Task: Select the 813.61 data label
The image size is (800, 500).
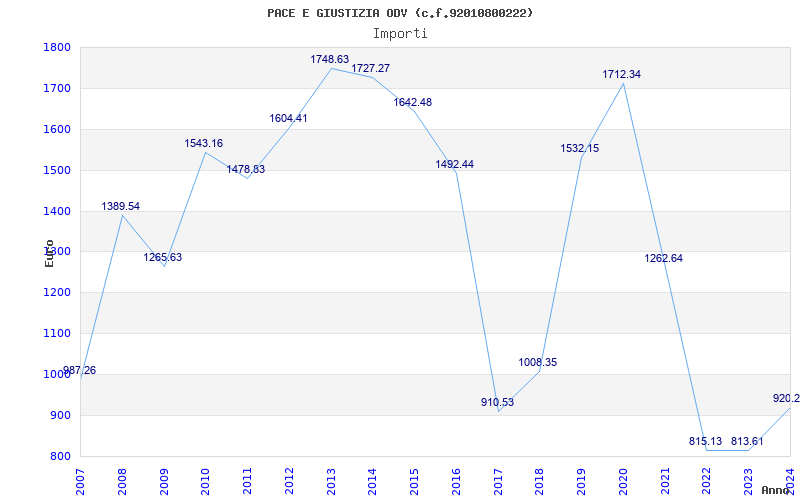Action: [747, 442]
